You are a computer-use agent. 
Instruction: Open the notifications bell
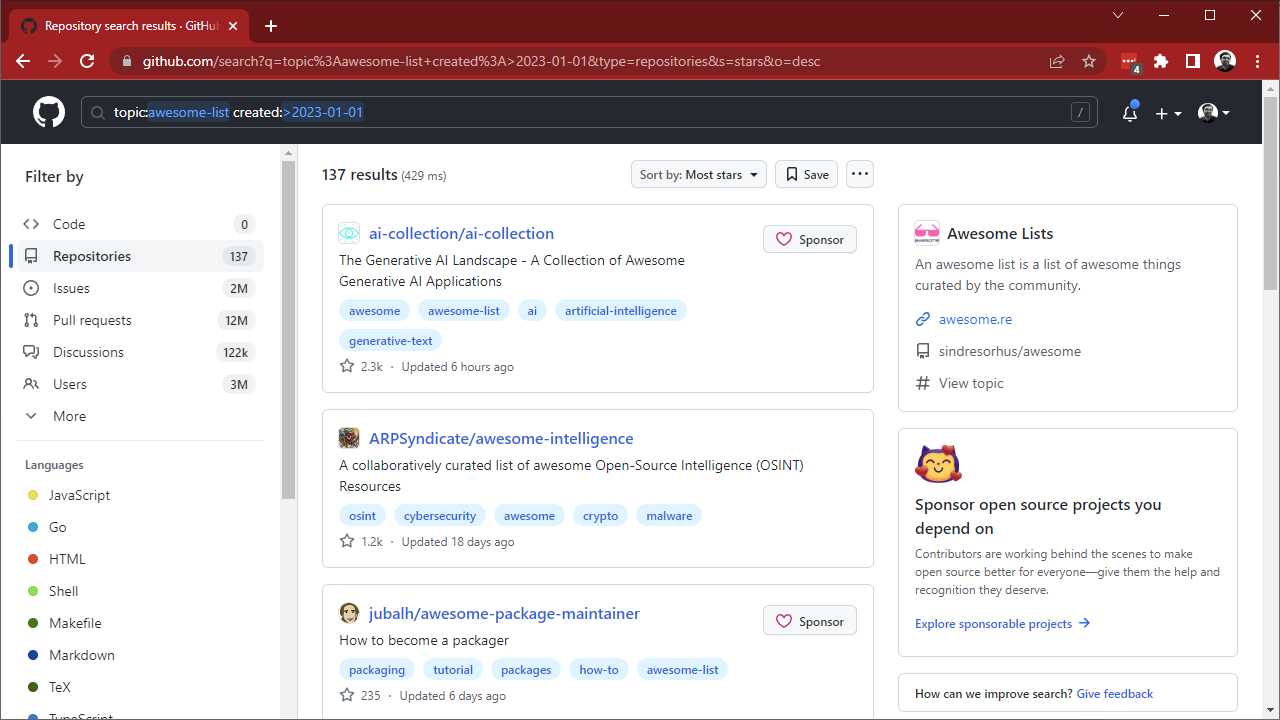click(1130, 112)
